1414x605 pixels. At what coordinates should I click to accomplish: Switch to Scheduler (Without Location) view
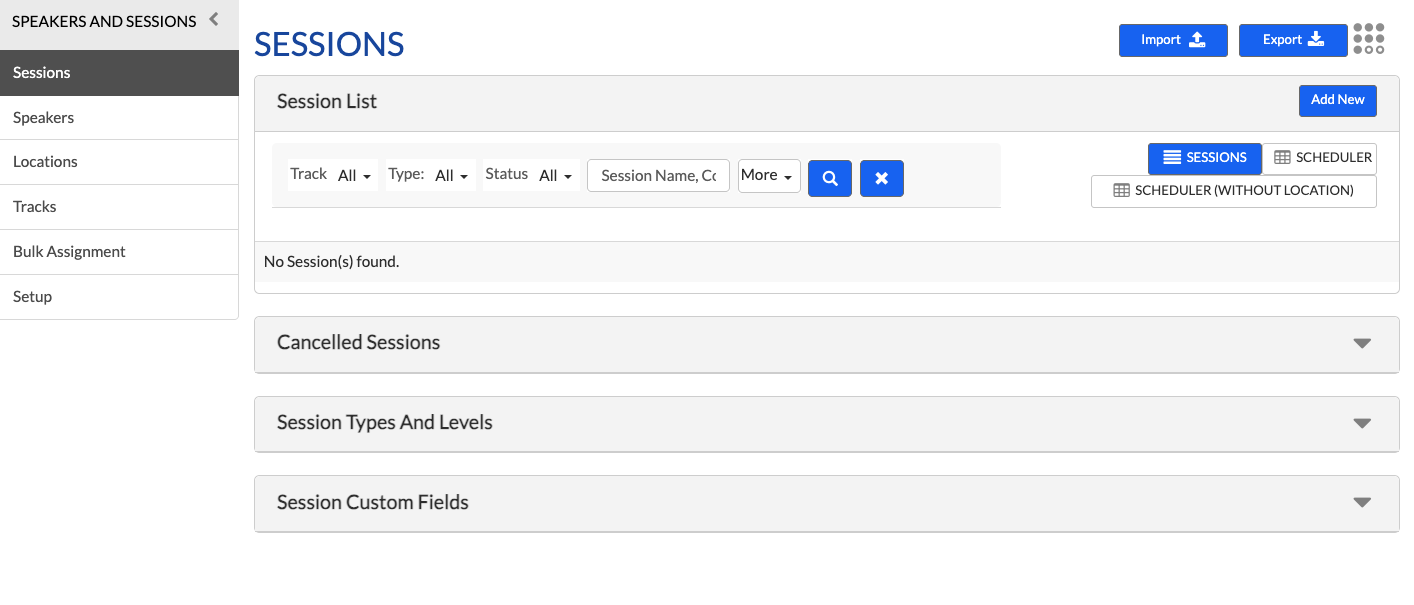(x=1233, y=191)
